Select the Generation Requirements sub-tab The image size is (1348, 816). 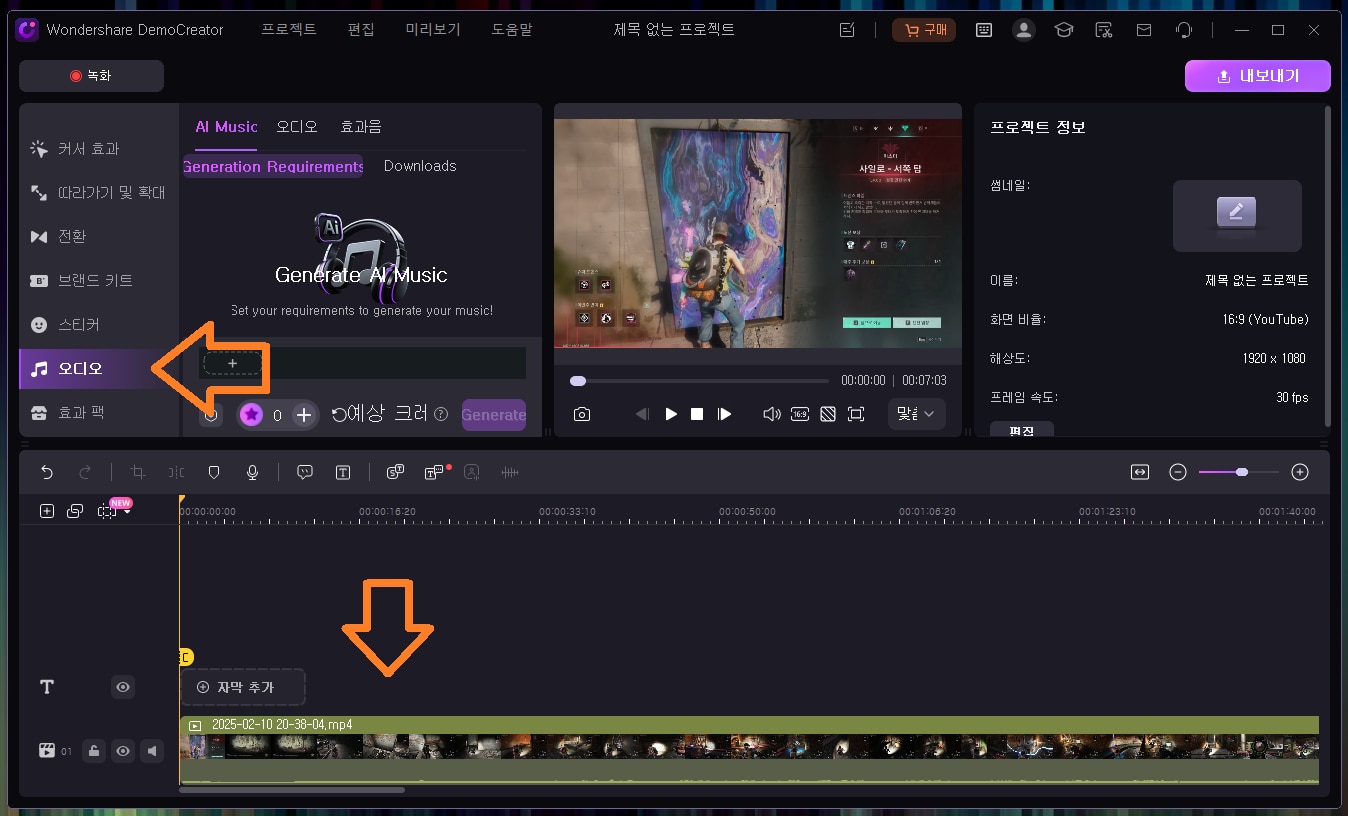click(273, 166)
